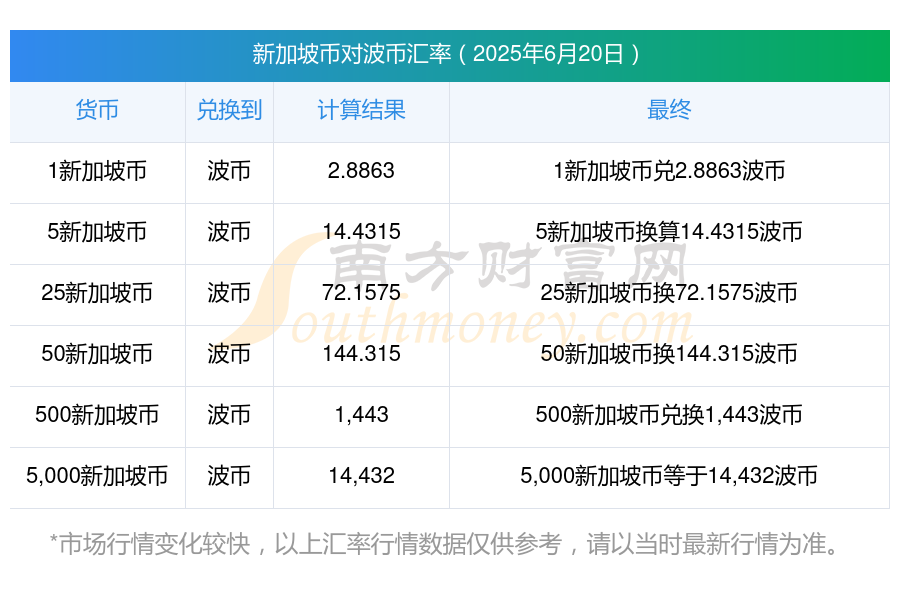This screenshot has width=900, height=600.
Task: Click the value '1,443' in results column
Action: point(361,415)
